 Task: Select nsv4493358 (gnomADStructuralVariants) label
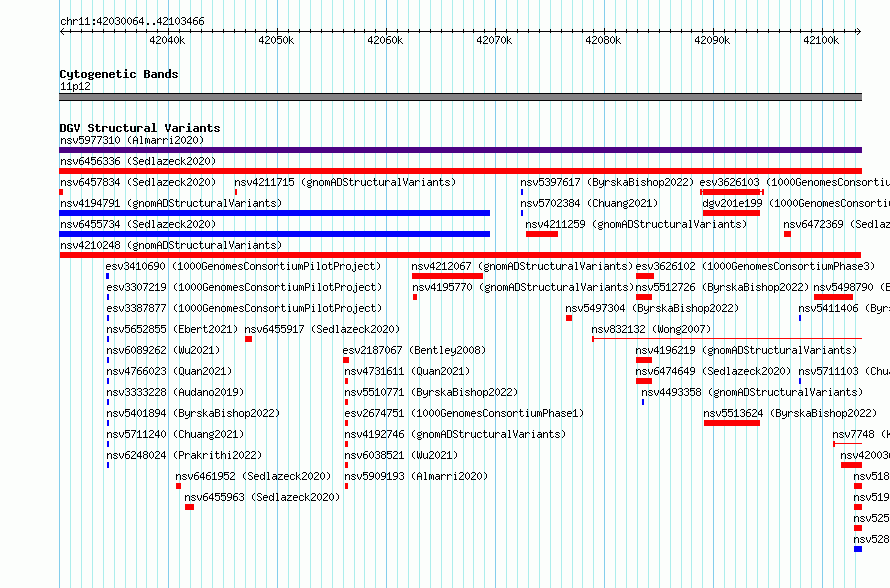tap(752, 392)
